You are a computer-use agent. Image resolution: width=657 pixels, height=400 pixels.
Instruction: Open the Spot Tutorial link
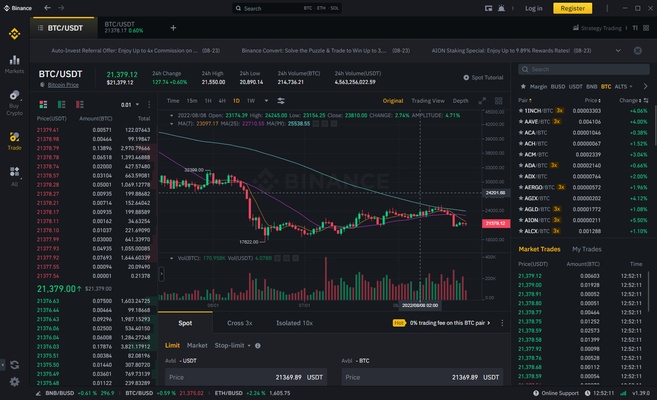coord(483,77)
